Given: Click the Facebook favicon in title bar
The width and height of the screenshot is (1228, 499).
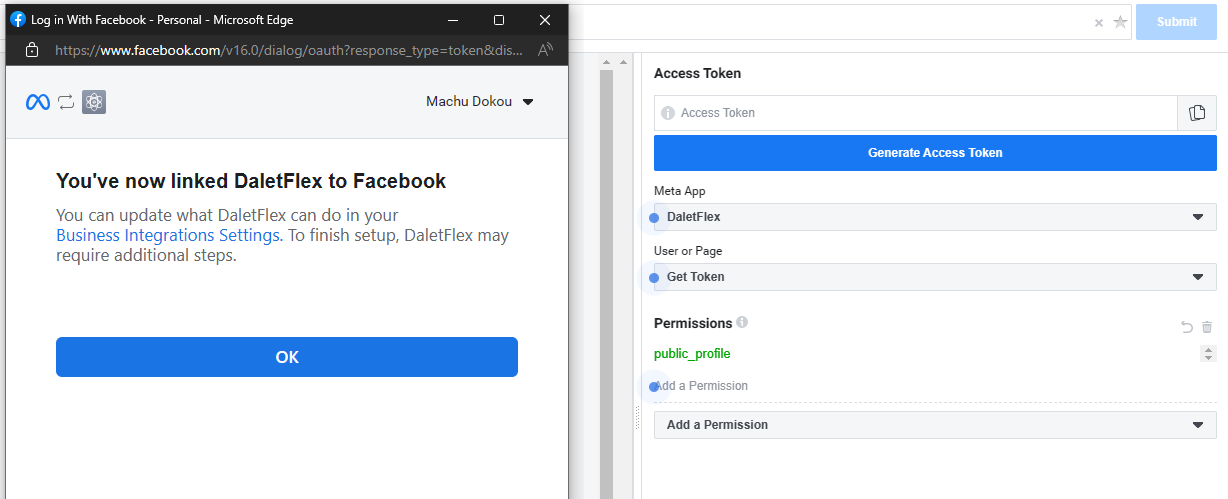Looking at the screenshot, I should coord(18,19).
